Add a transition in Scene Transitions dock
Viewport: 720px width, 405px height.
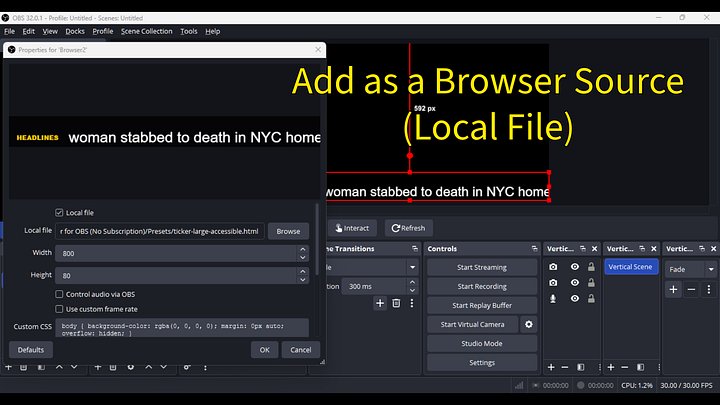coord(380,303)
